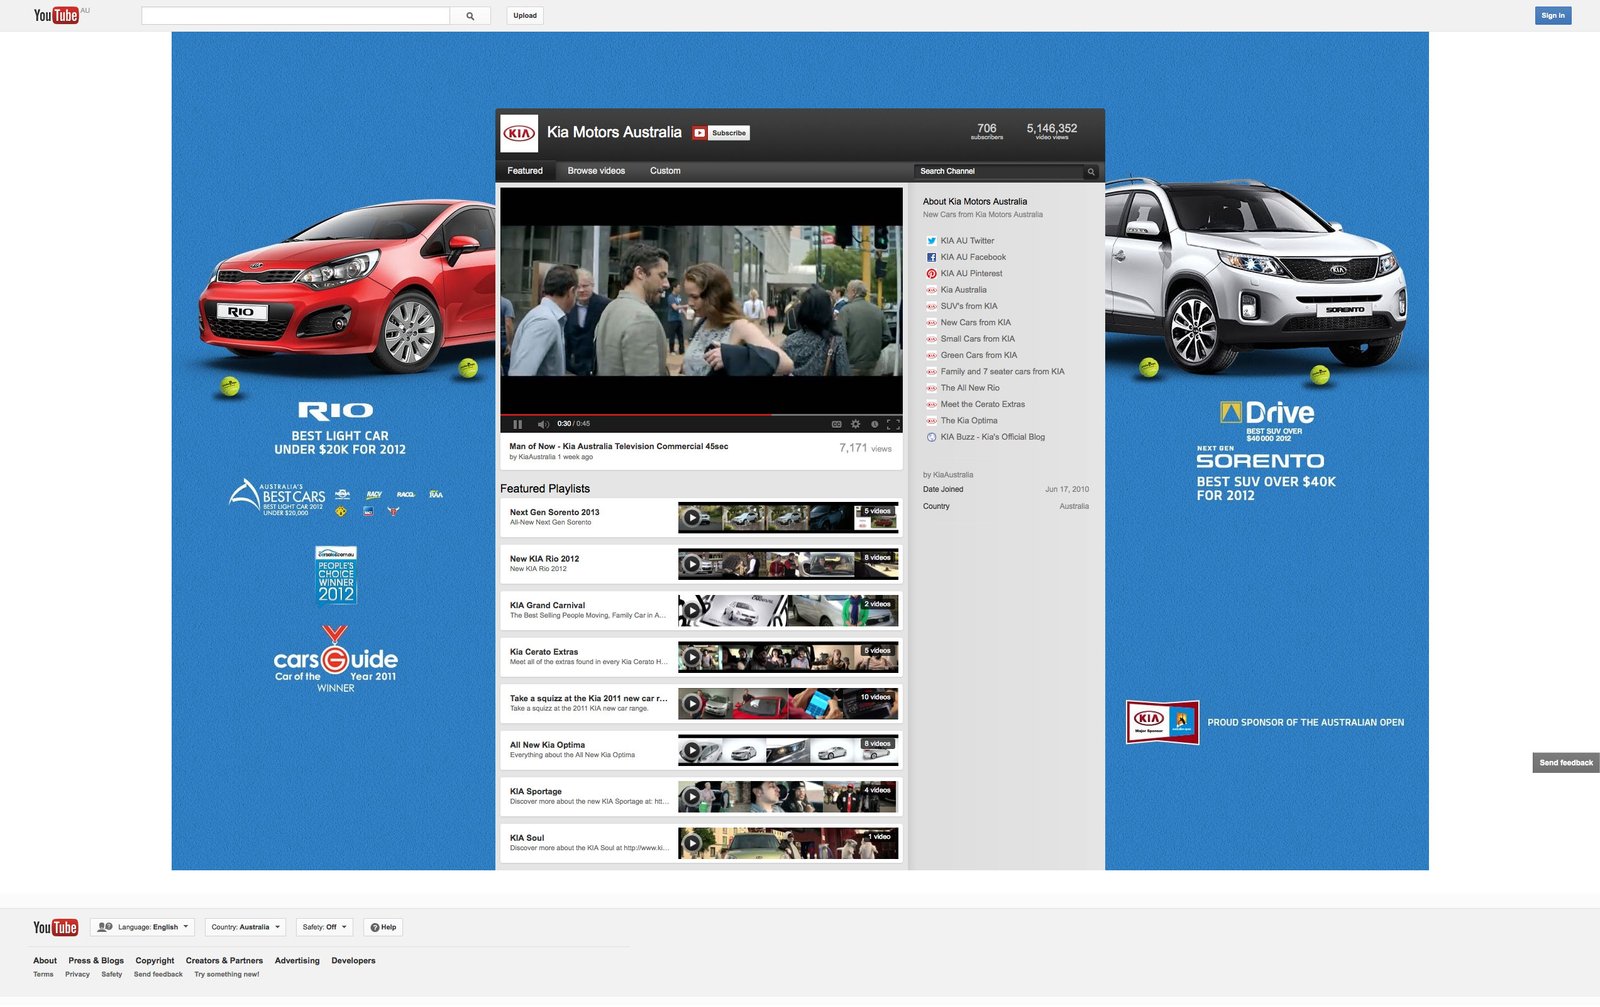The width and height of the screenshot is (1600, 1007).
Task: Open Kia Australia website link
Action: pos(963,290)
